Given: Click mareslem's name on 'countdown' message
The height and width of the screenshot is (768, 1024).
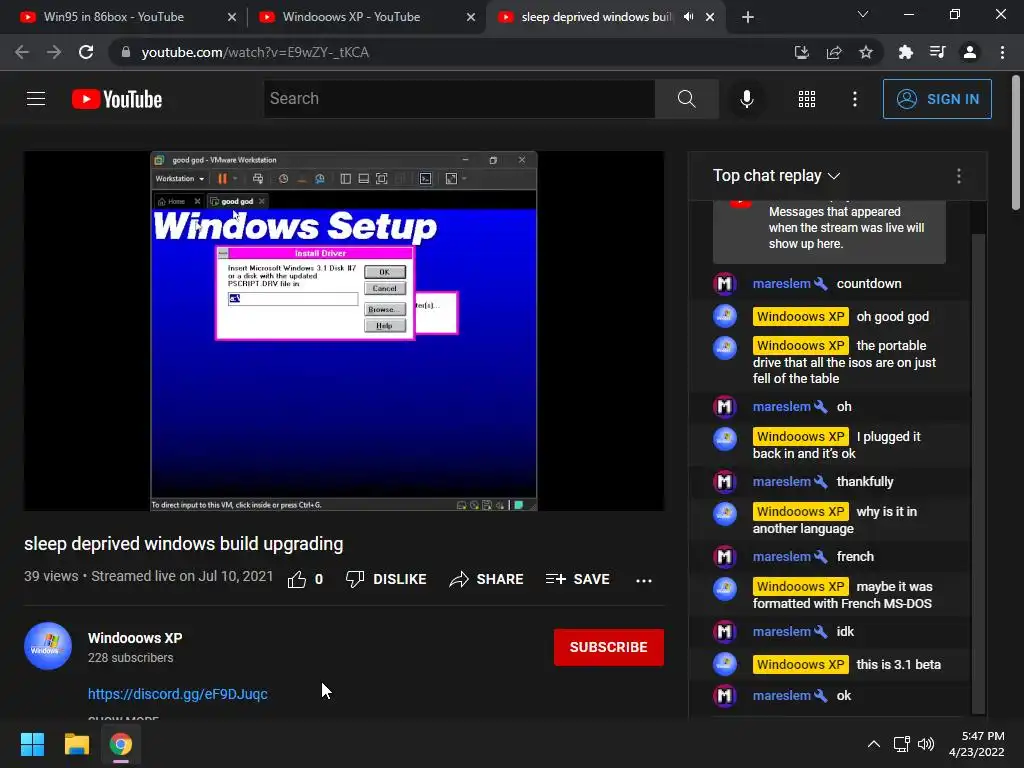Looking at the screenshot, I should pyautogui.click(x=782, y=283).
